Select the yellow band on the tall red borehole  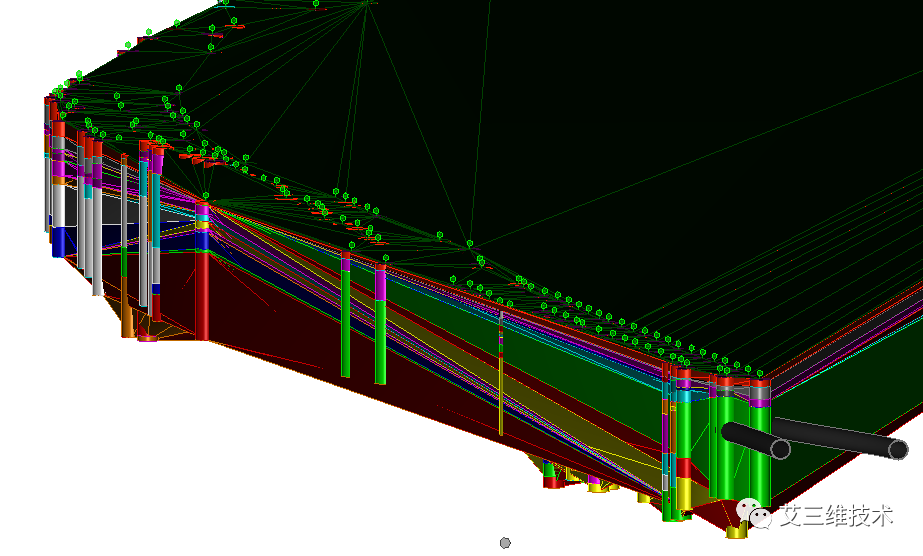pos(202,225)
